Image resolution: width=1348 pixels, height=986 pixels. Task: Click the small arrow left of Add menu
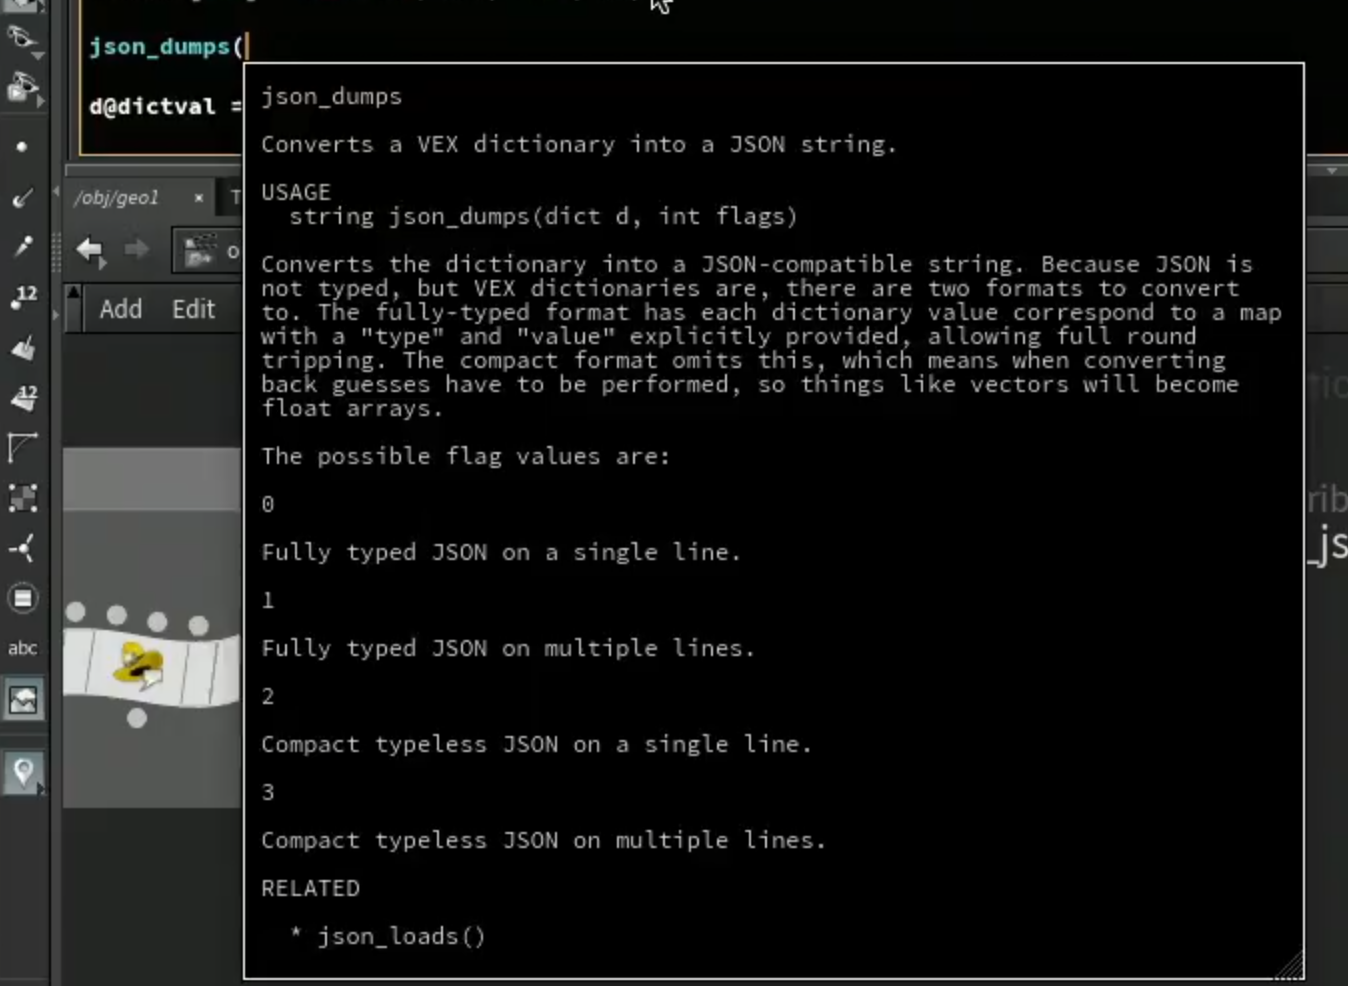pyautogui.click(x=56, y=316)
